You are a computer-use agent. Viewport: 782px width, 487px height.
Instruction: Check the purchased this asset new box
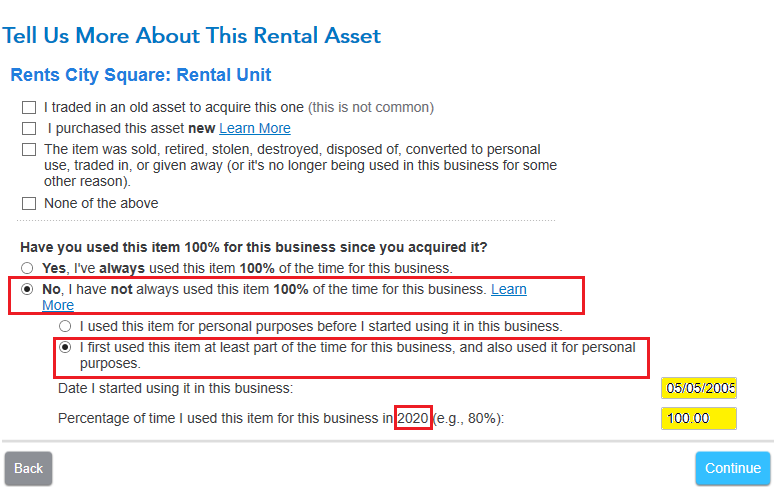(x=29, y=128)
